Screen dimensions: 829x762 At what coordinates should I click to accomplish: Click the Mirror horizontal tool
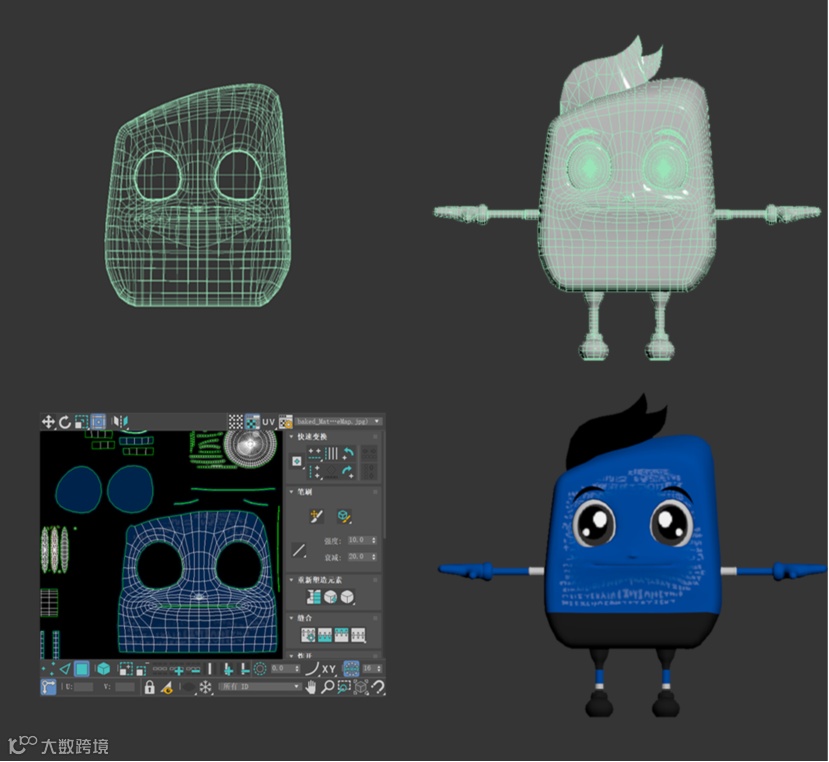[x=120, y=422]
